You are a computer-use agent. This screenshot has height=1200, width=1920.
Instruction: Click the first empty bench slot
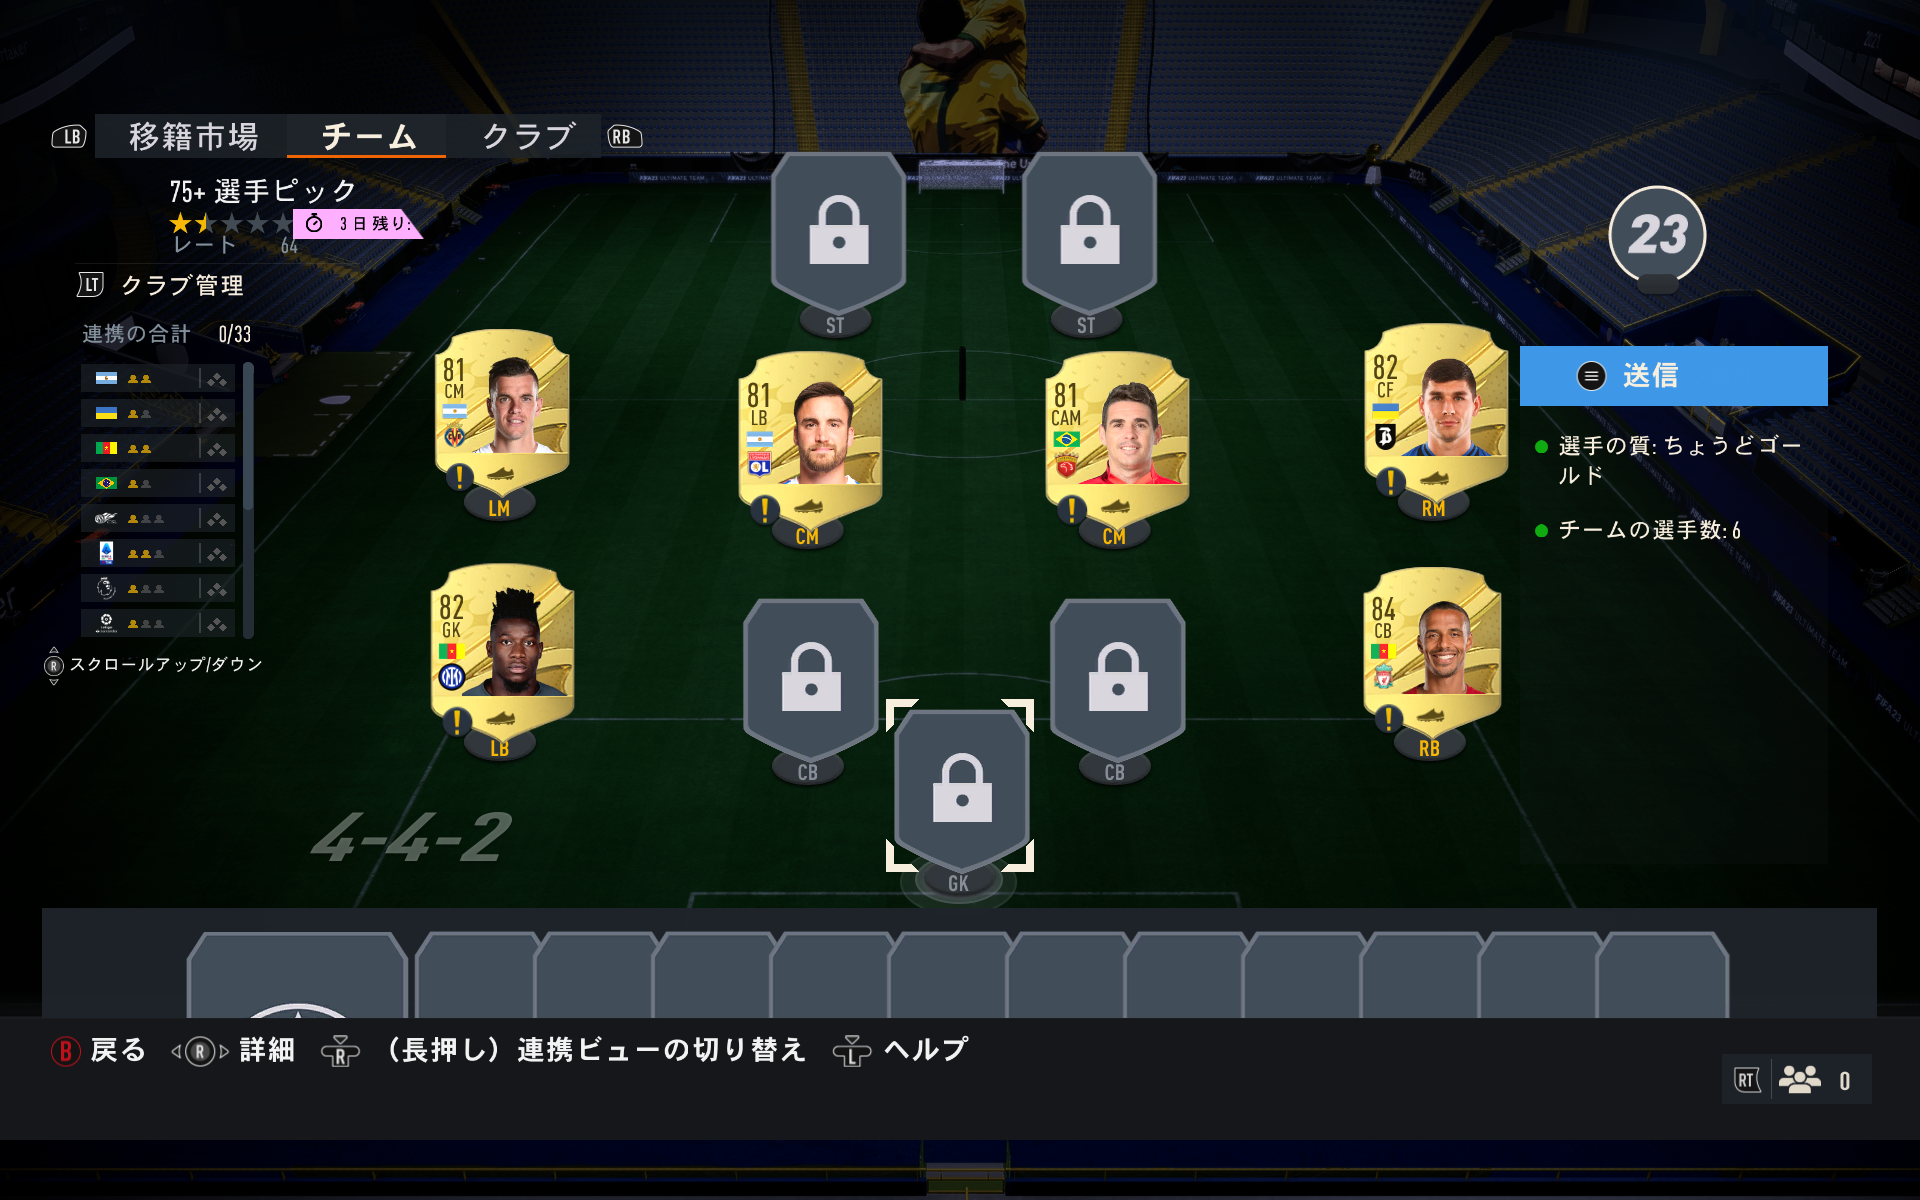297,975
